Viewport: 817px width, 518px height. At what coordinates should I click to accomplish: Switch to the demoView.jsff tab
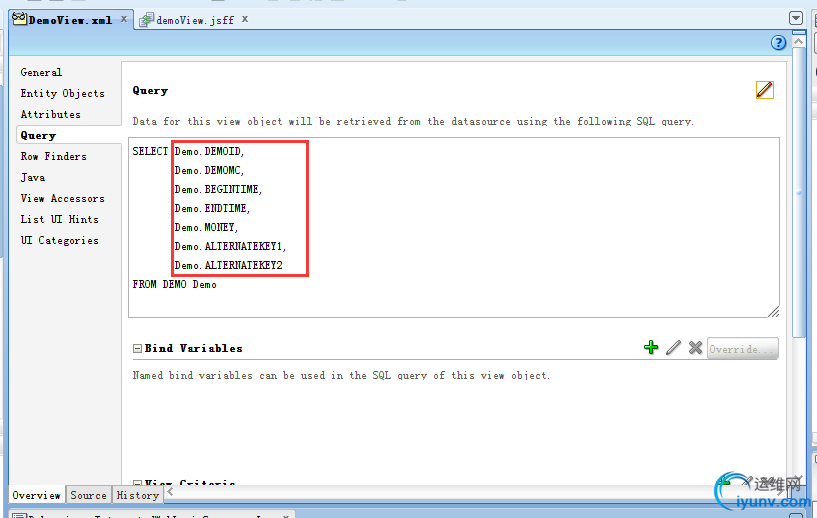tap(195, 20)
